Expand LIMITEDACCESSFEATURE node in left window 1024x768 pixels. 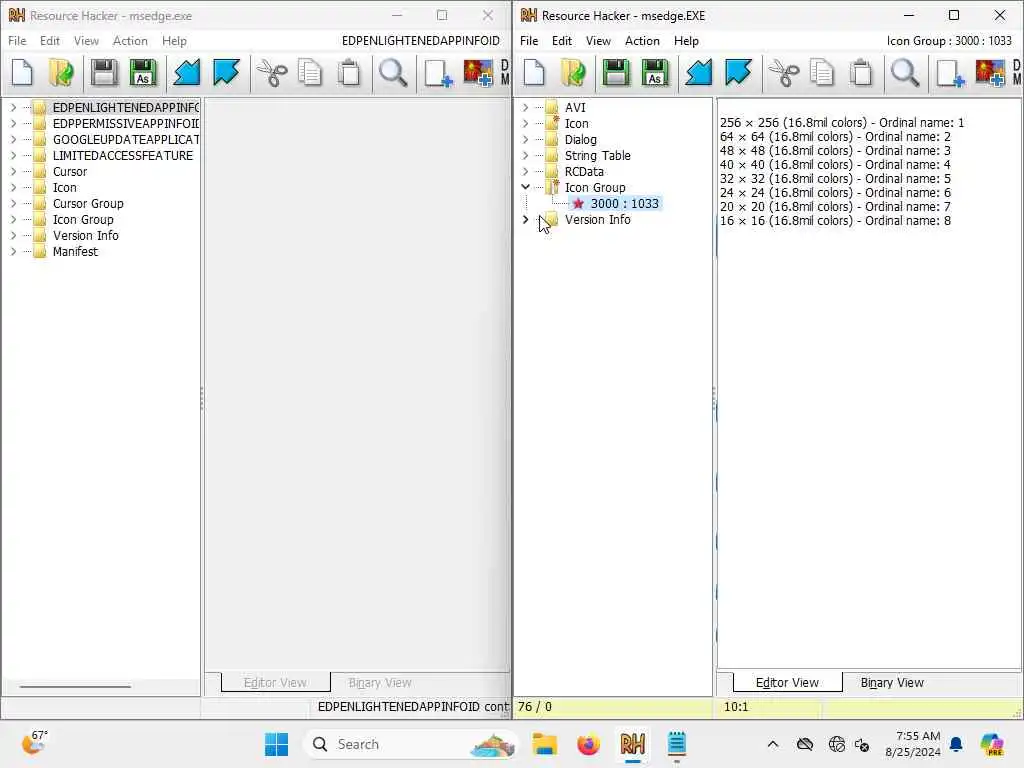(x=13, y=155)
